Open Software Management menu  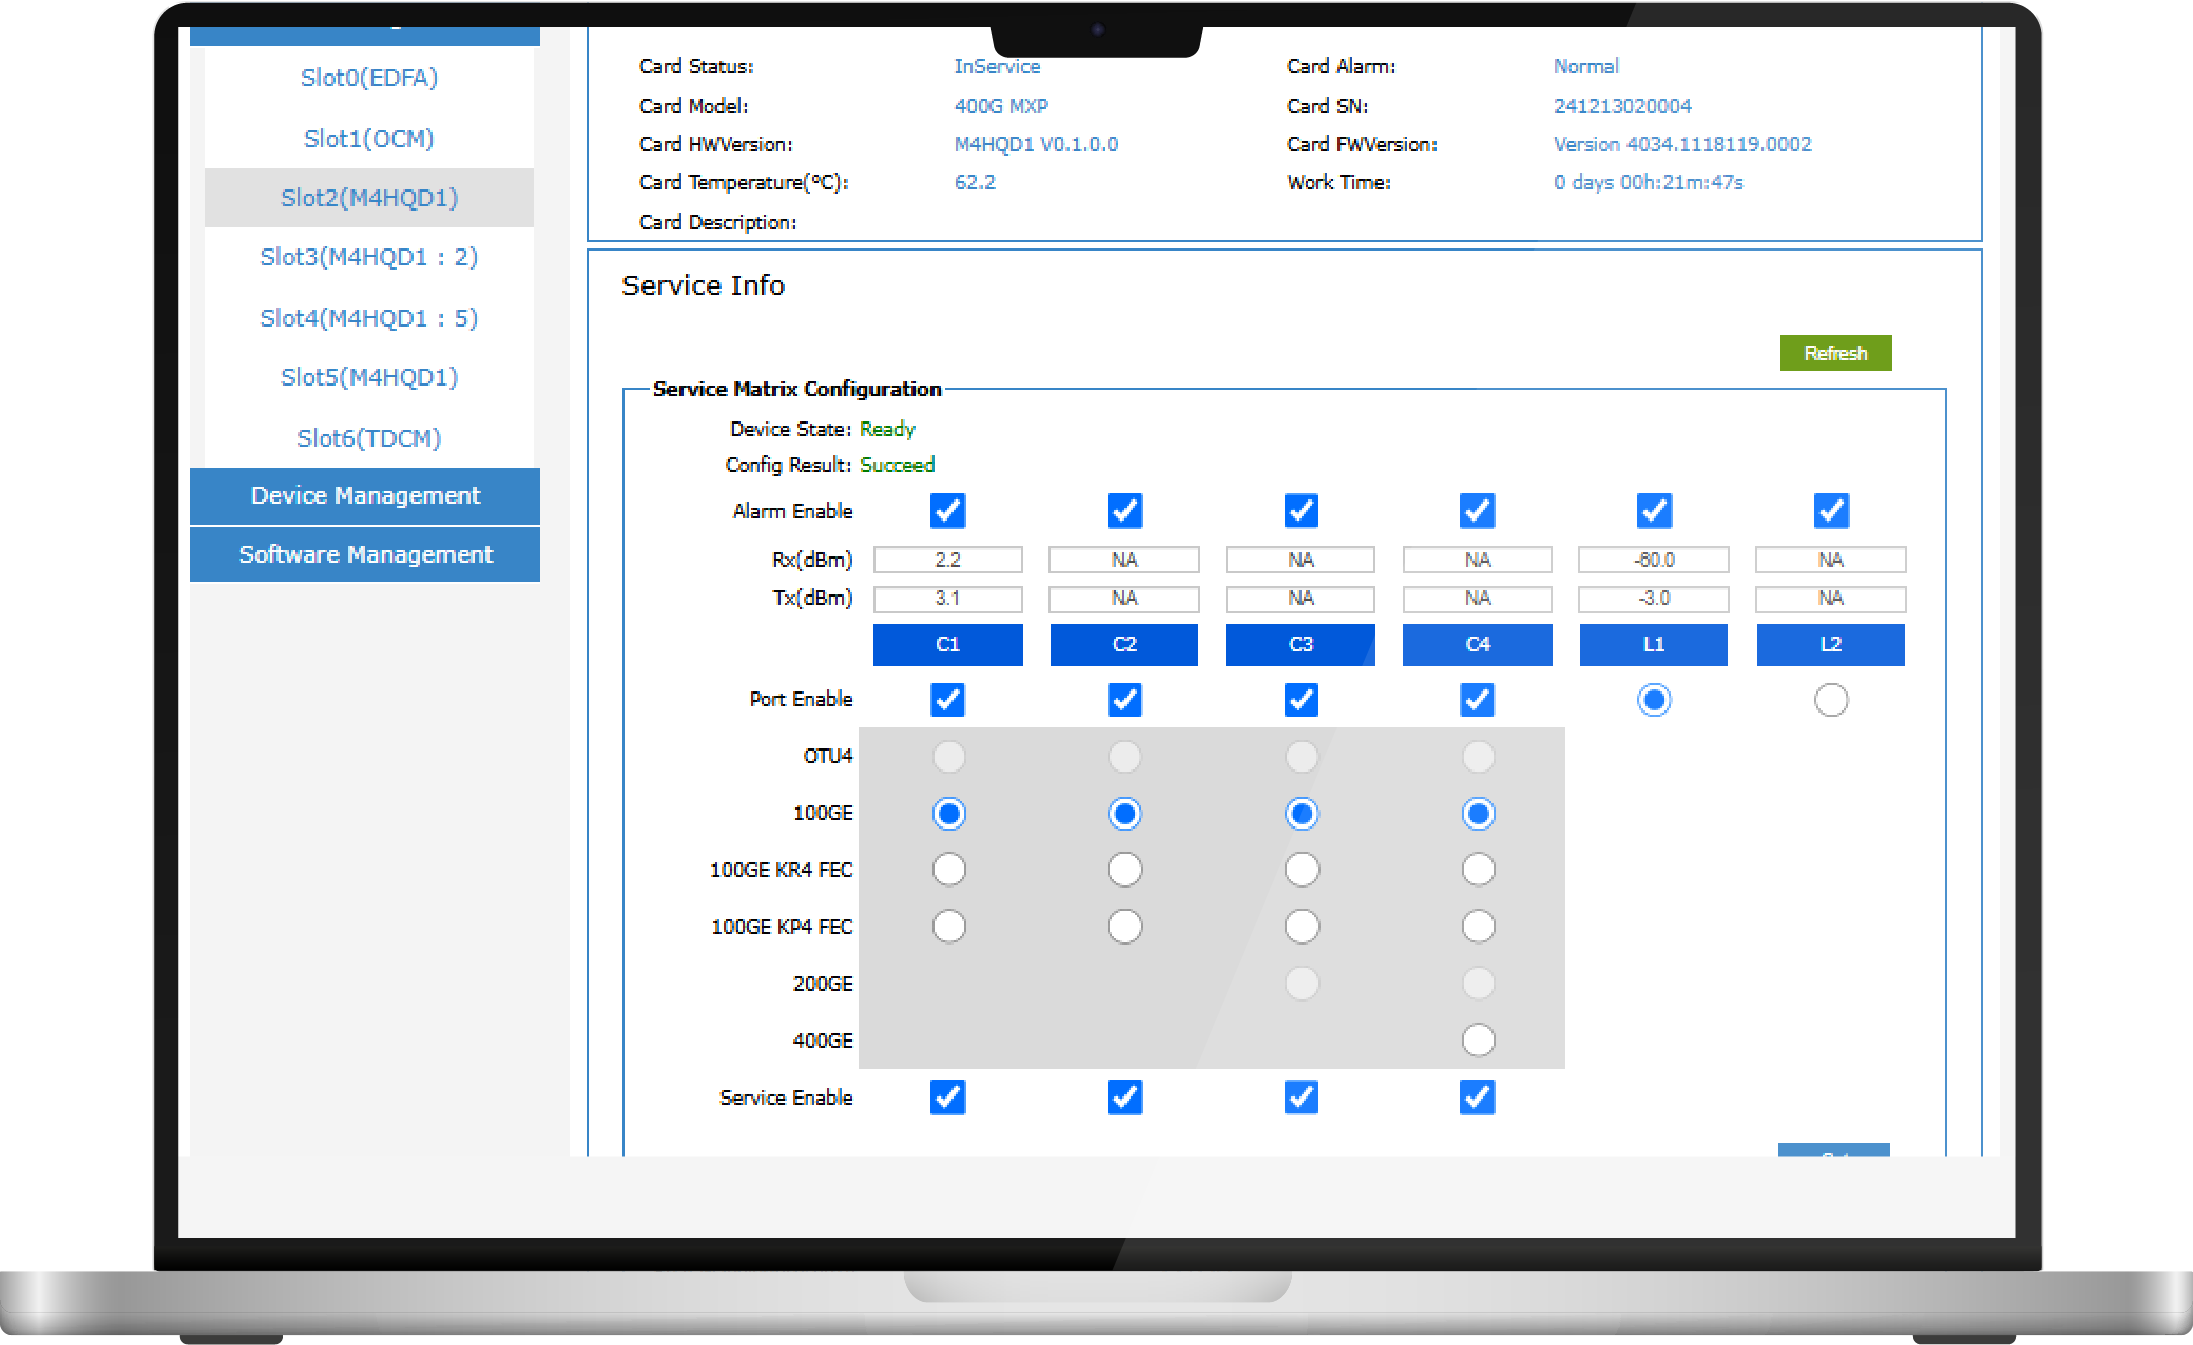point(365,554)
